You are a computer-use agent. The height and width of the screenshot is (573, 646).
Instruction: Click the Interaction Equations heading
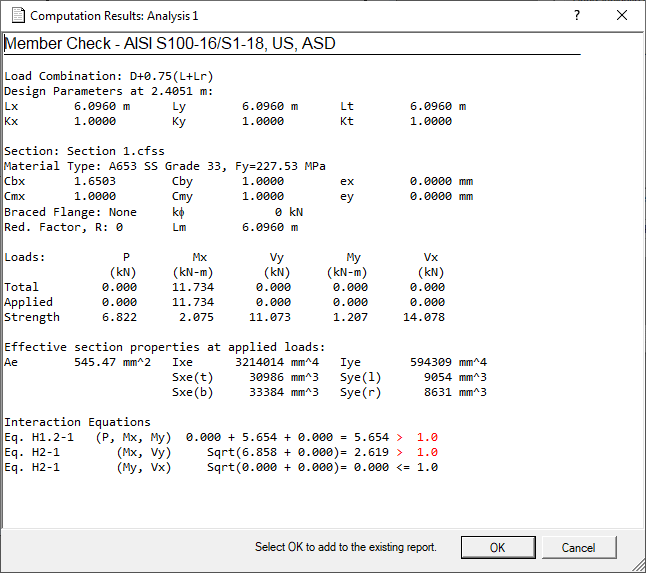[77, 422]
